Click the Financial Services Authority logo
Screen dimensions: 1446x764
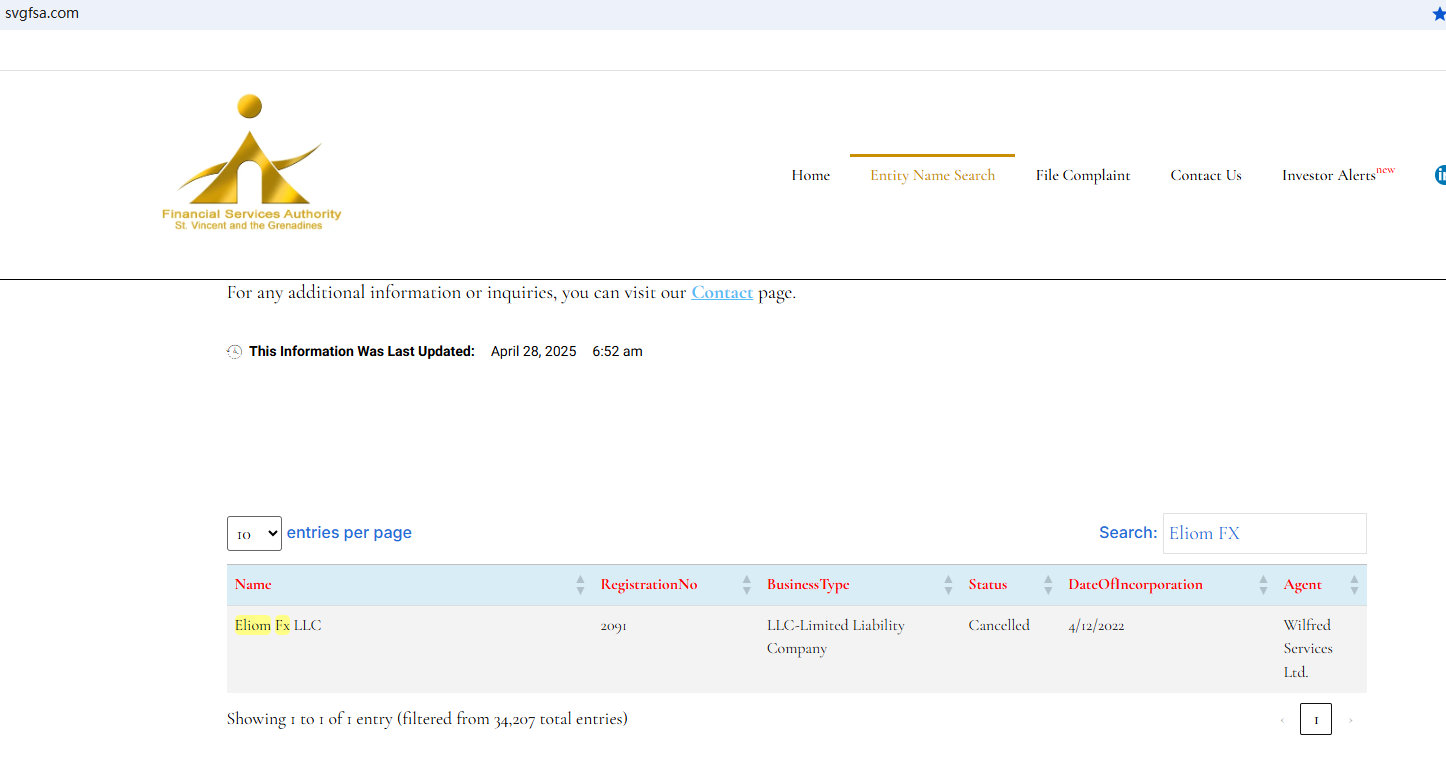point(252,163)
